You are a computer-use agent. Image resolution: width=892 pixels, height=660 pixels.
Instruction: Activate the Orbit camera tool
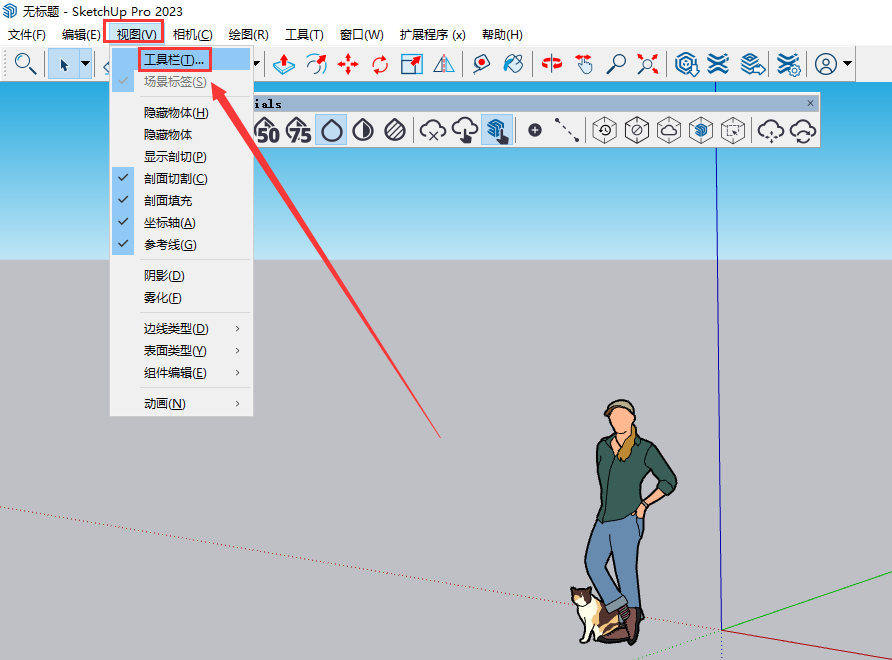pos(550,64)
